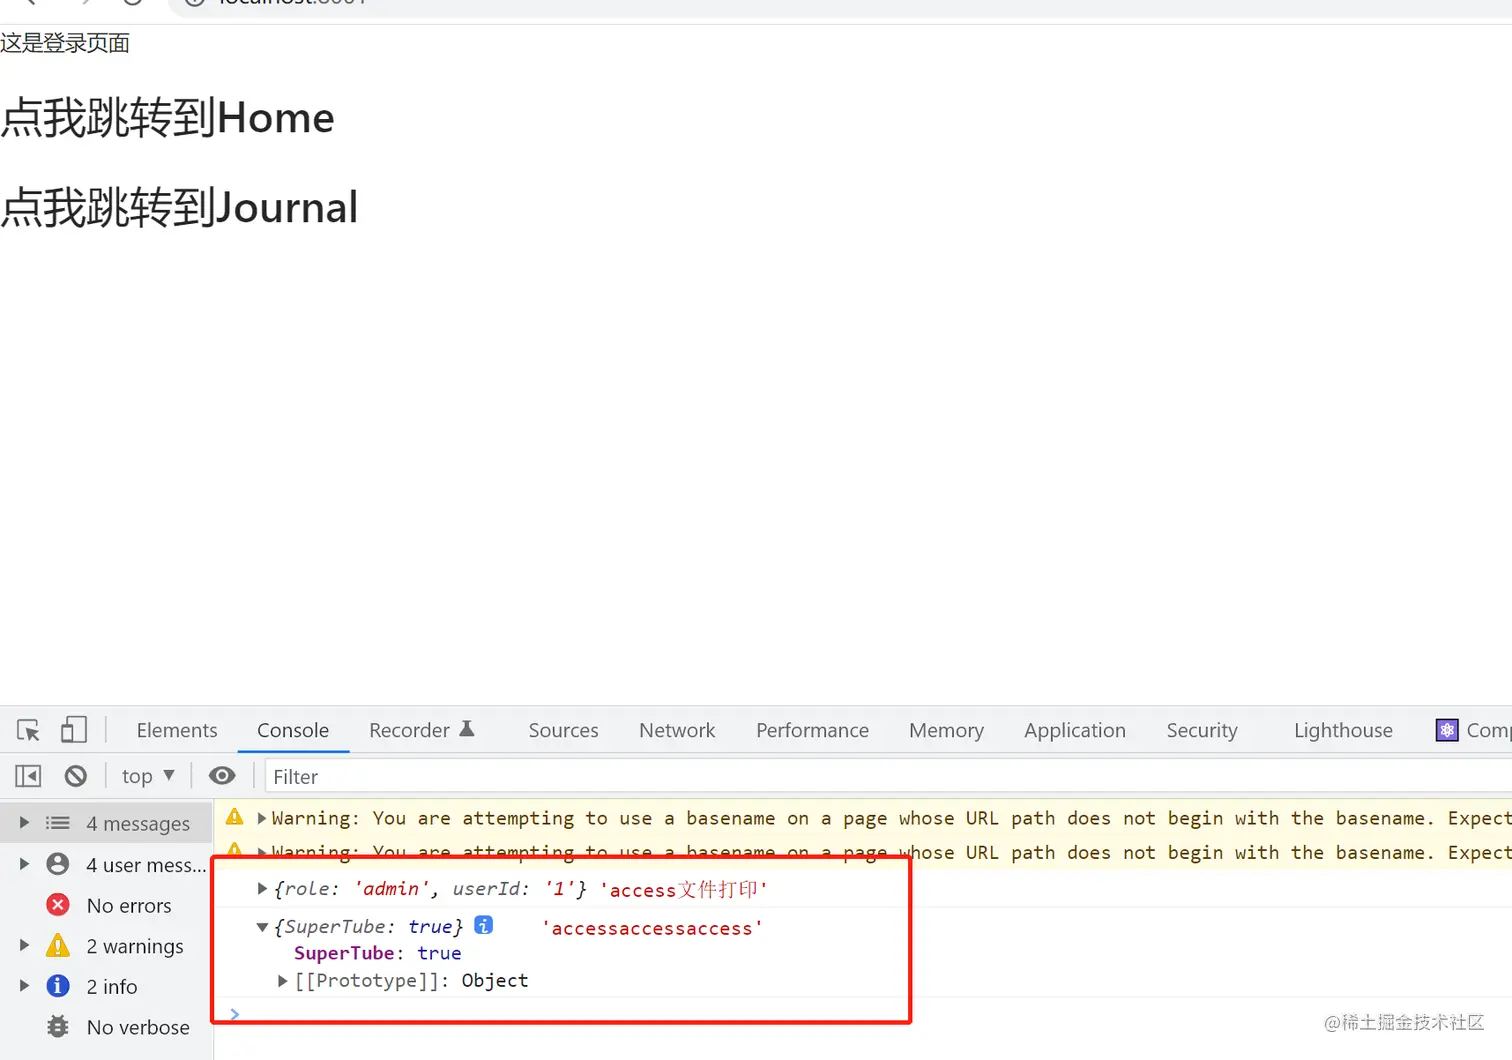Select the 'No verbose' sidebar row

click(106, 1027)
